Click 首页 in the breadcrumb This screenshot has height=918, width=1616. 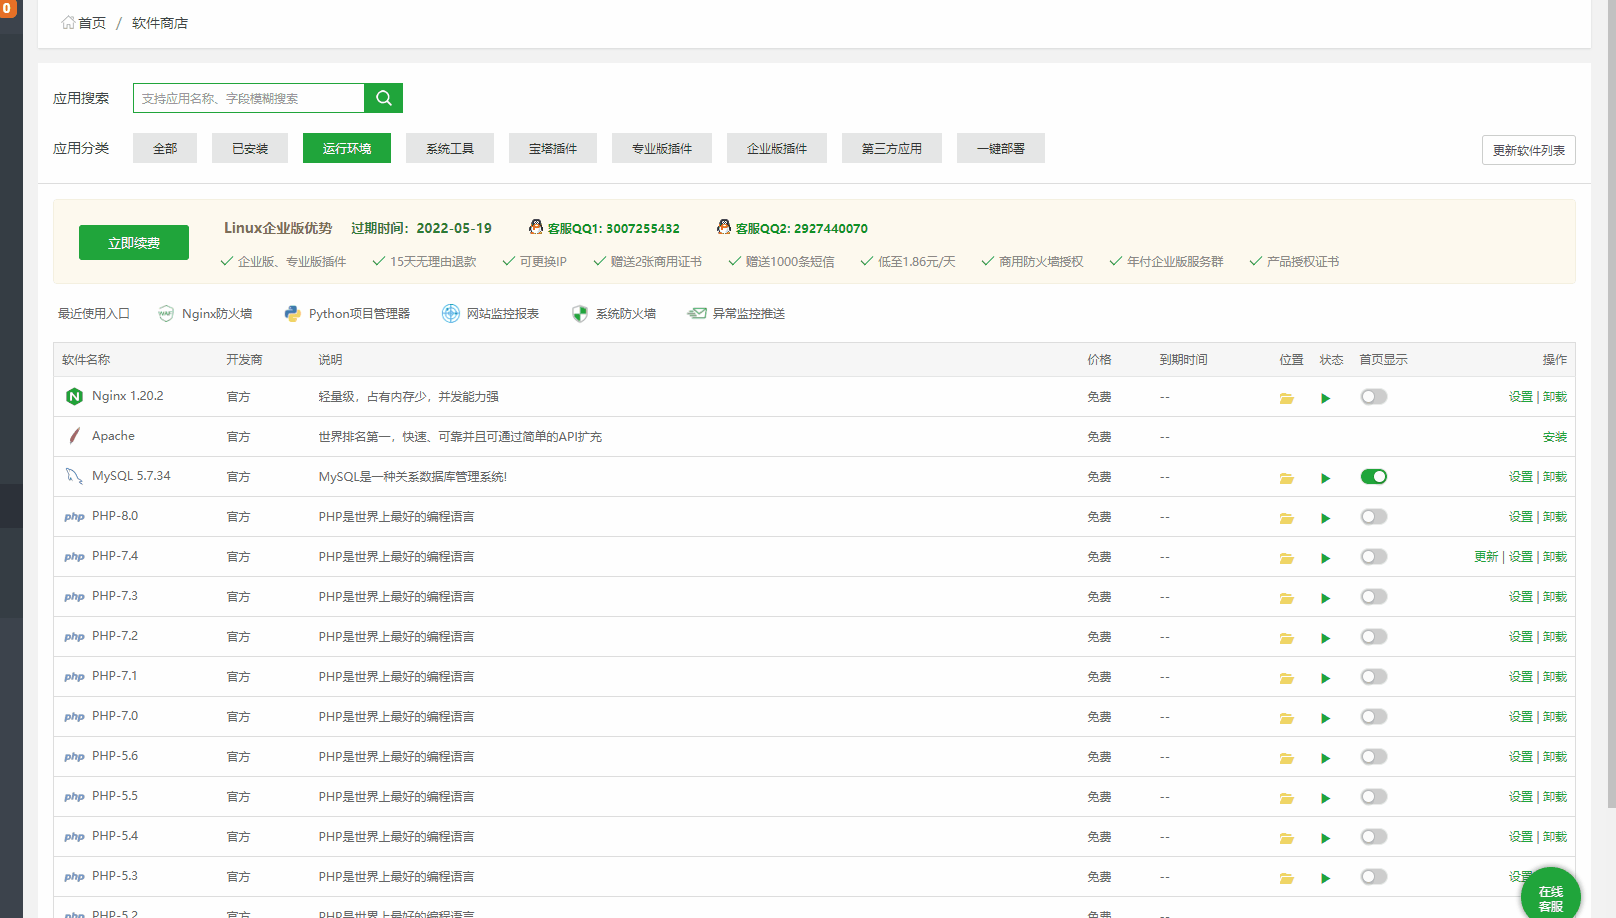[x=92, y=22]
